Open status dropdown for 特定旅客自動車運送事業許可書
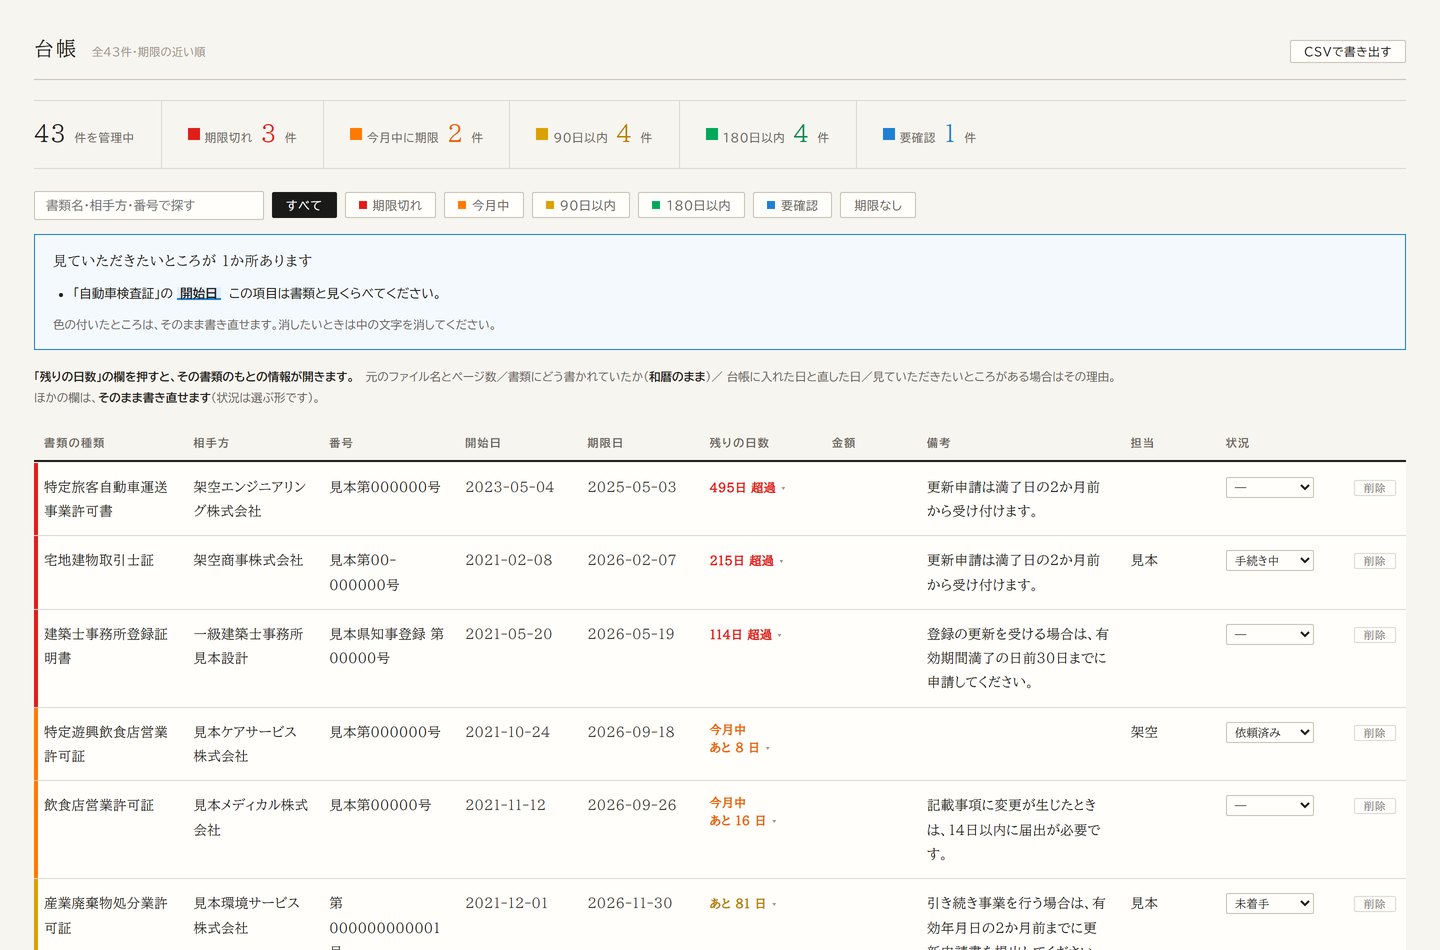Screen dimensions: 1440x950 coord(1269,487)
